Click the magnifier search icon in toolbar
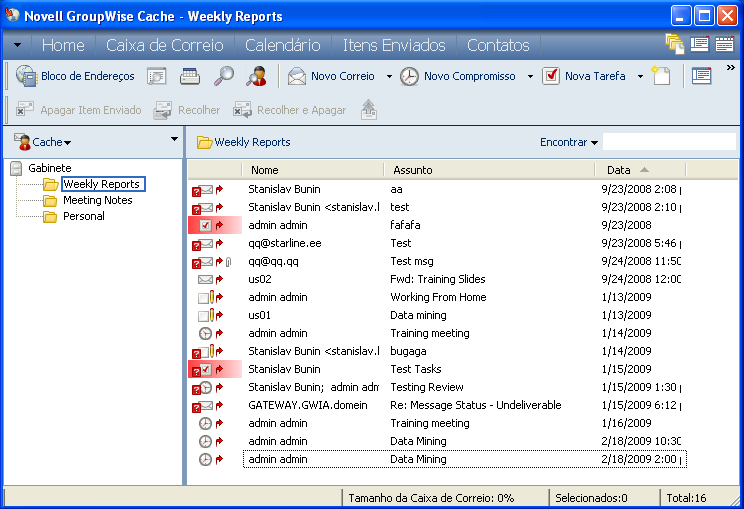 coord(225,76)
